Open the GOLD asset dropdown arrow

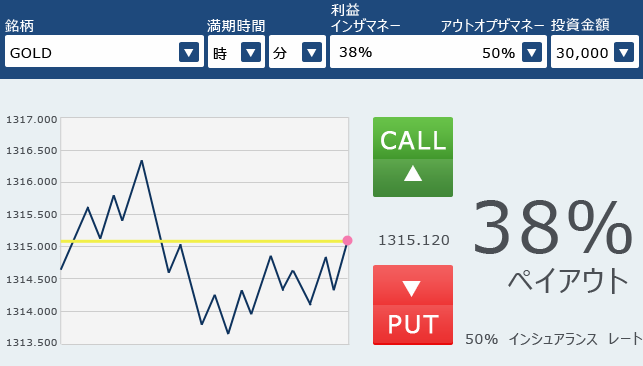(x=189, y=52)
